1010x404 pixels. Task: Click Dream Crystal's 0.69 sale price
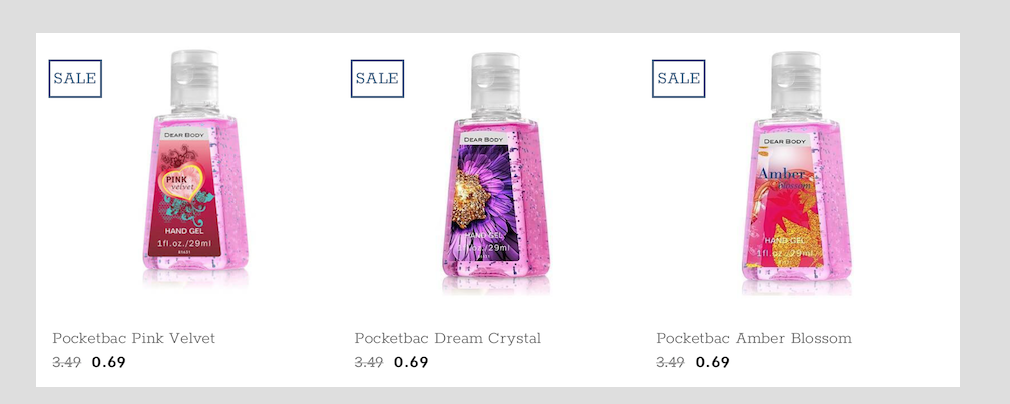(x=411, y=362)
